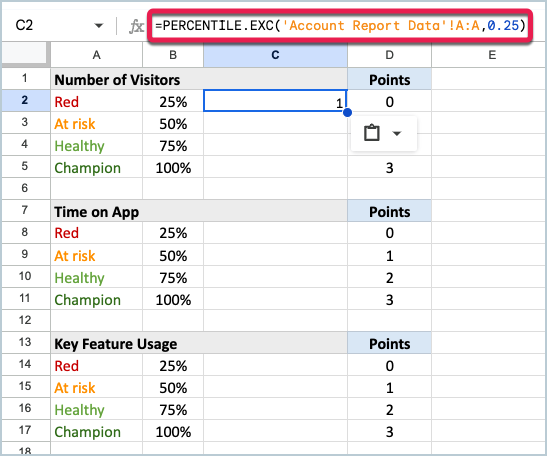Viewport: 547px width, 456px height.
Task: Select cell C2 containing value 1
Action: click(x=275, y=101)
